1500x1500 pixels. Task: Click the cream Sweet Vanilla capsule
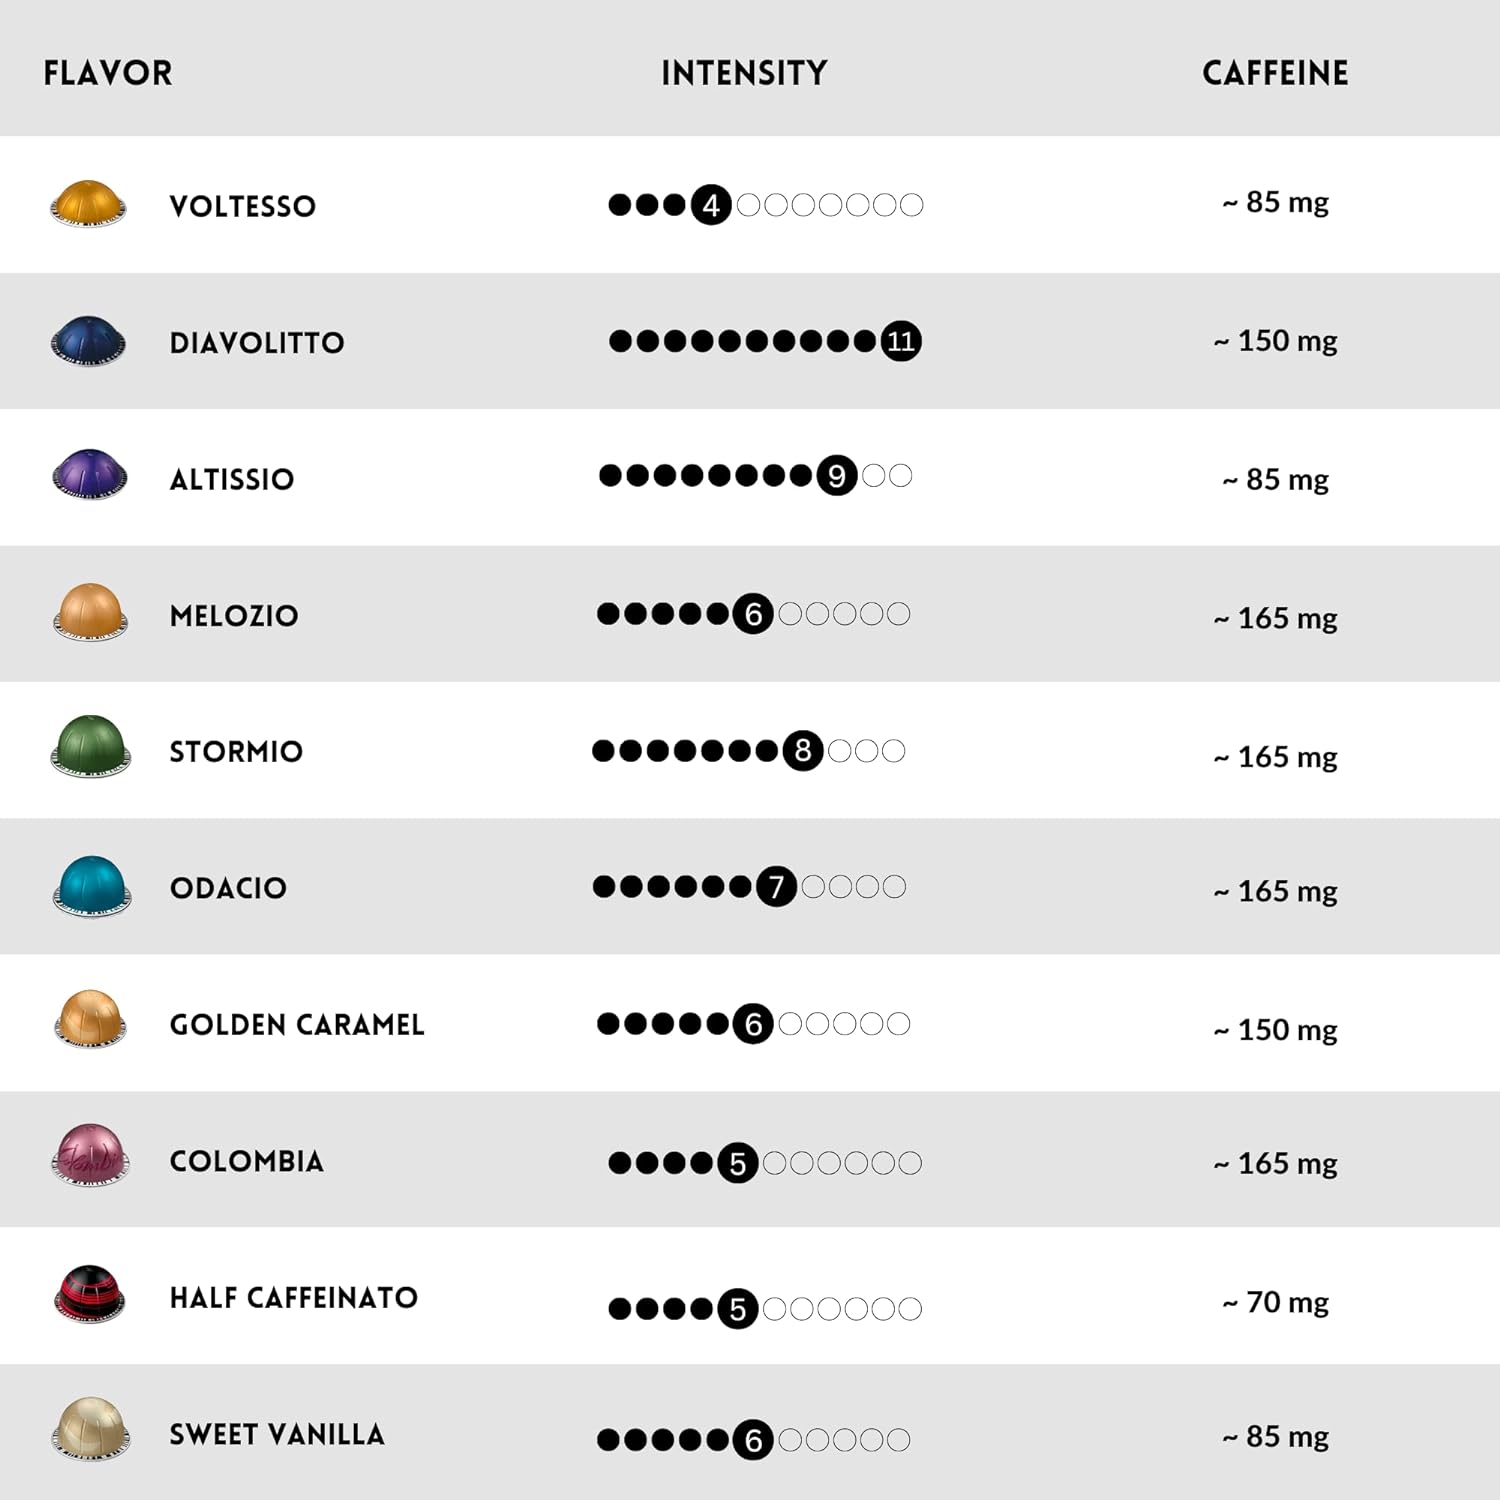click(x=90, y=1429)
